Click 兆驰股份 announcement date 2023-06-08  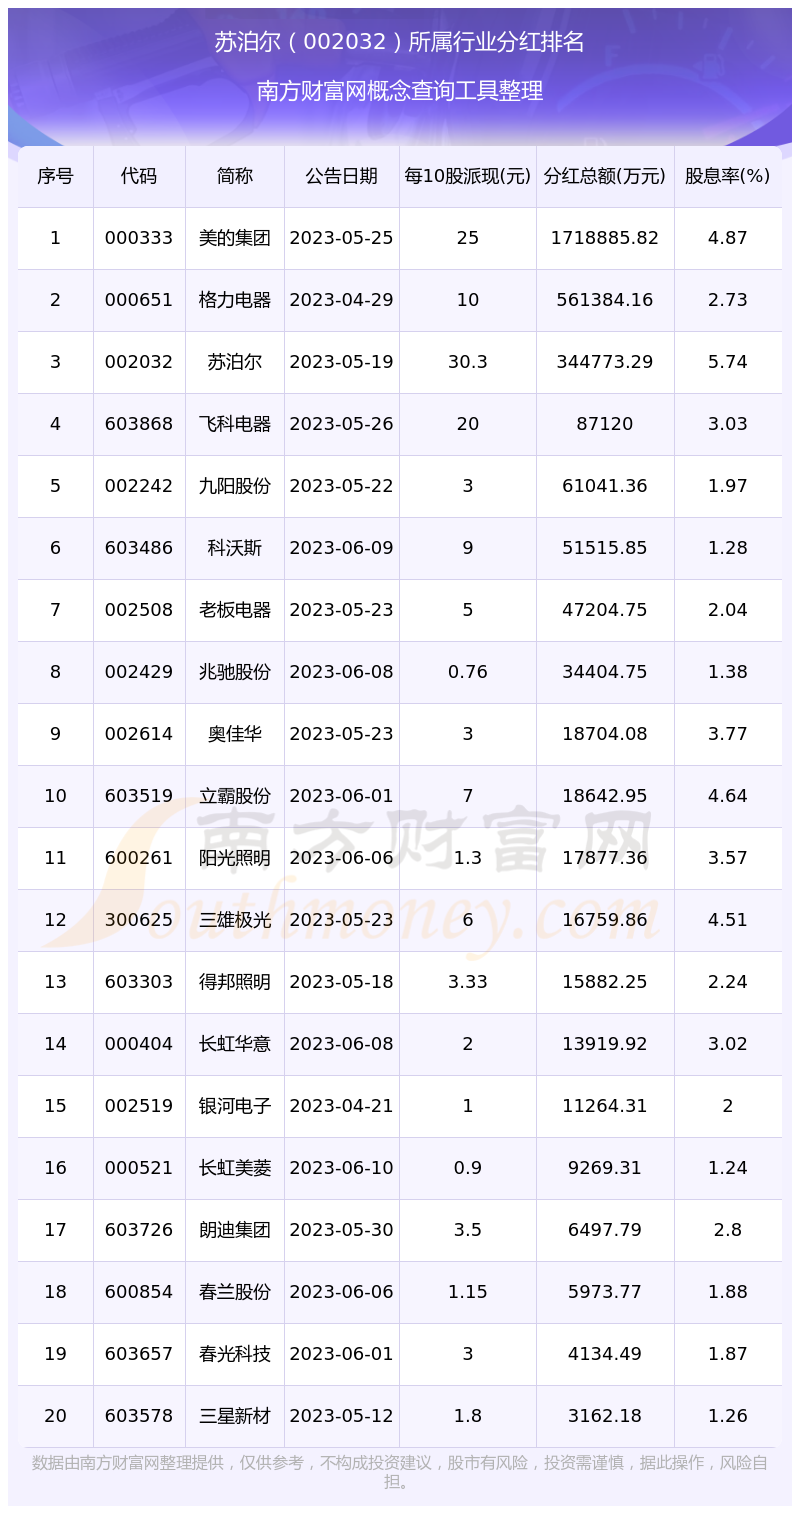[342, 672]
